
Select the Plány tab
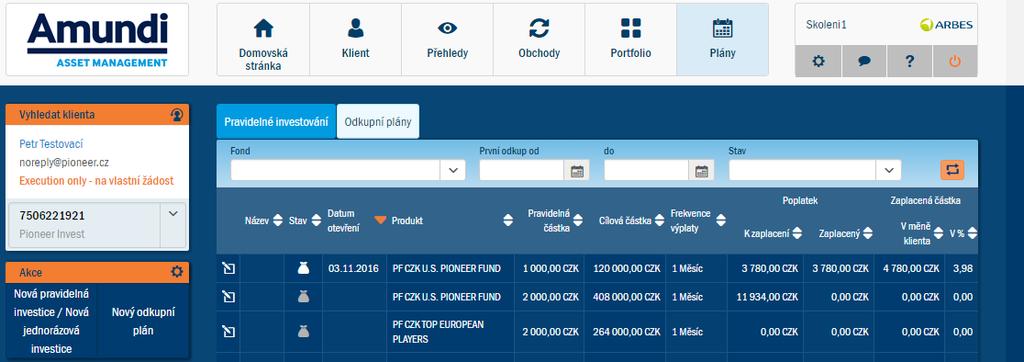pos(722,40)
